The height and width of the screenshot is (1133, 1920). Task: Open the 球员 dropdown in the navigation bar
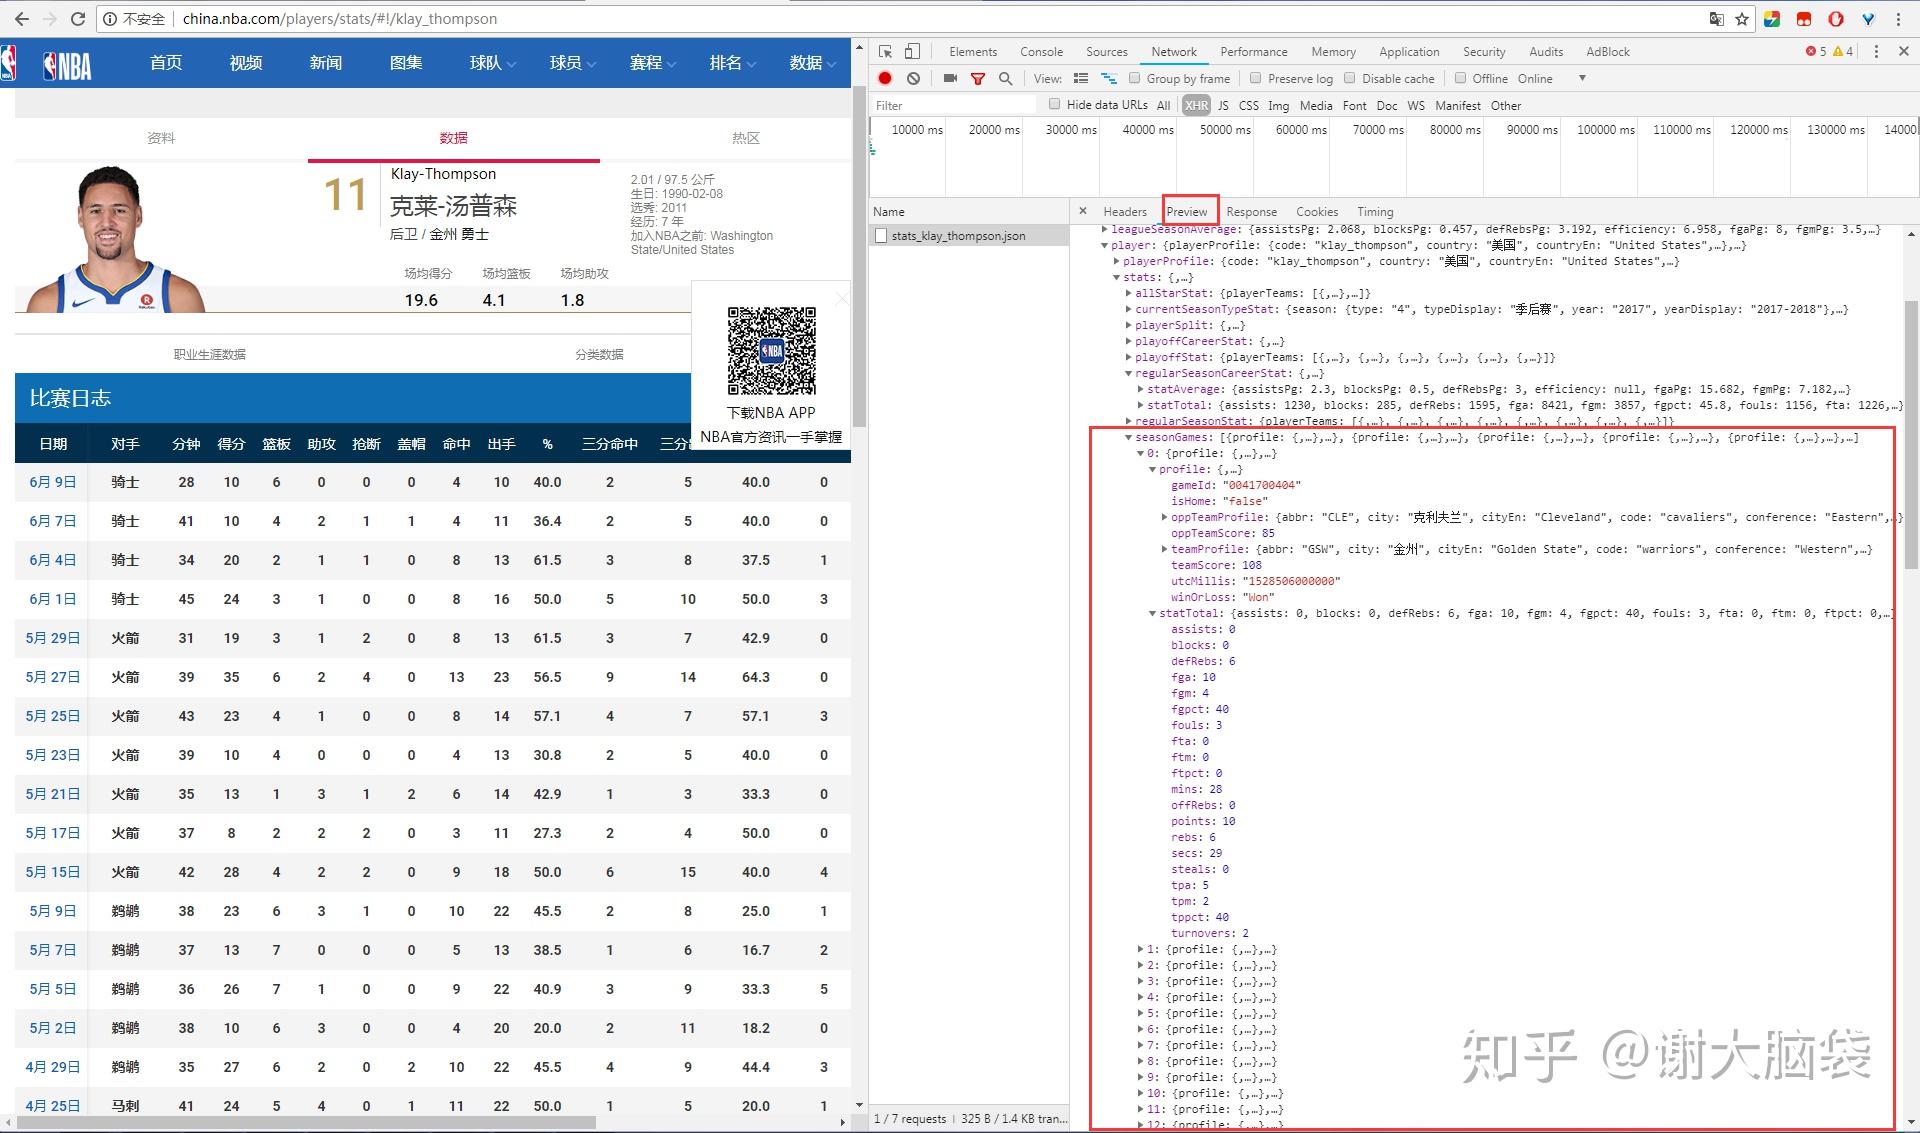(573, 63)
